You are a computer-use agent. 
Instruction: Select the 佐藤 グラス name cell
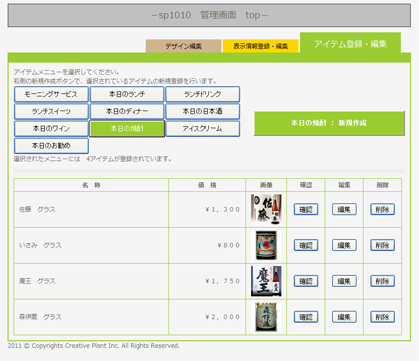[91, 210]
